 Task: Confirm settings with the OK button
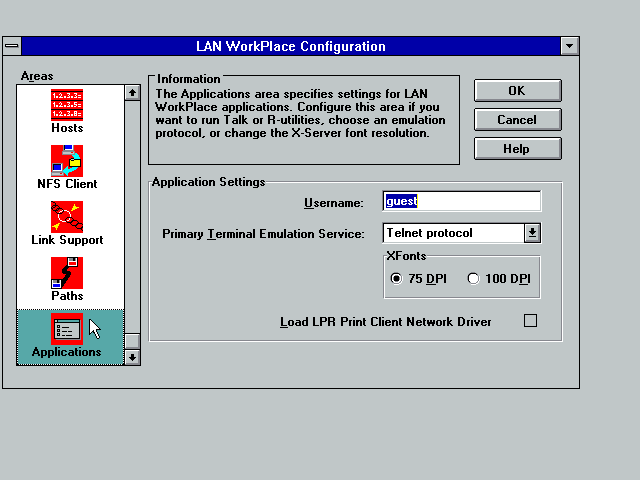click(x=518, y=91)
